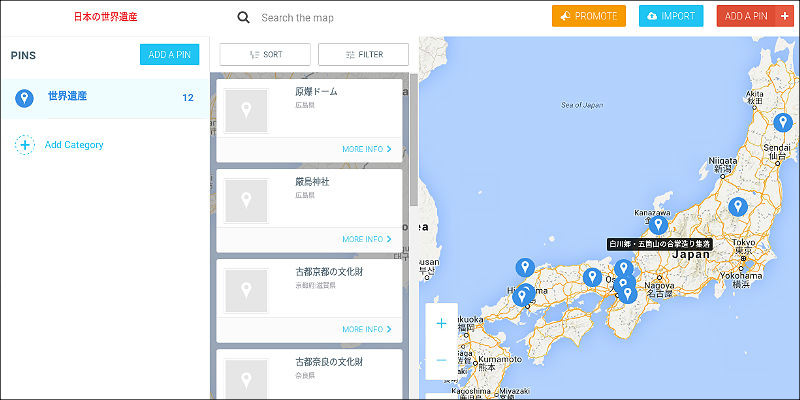Image resolution: width=800 pixels, height=400 pixels.
Task: Click ADD A PIN in Pins panel
Action: click(169, 55)
